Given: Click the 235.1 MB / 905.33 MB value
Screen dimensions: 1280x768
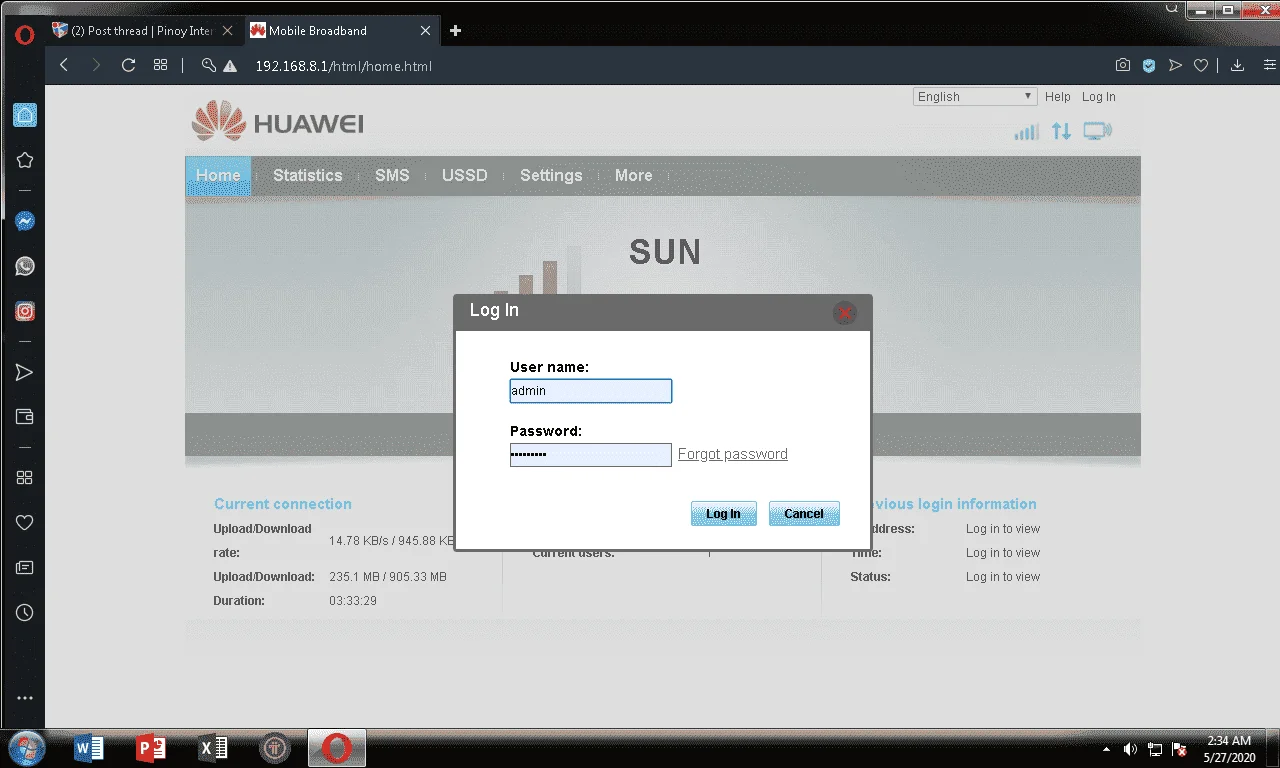Looking at the screenshot, I should pyautogui.click(x=388, y=577).
